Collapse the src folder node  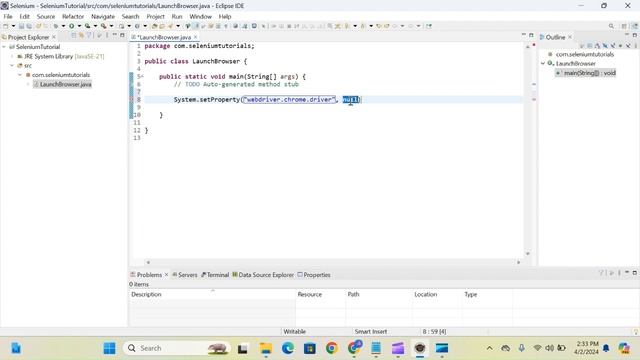coord(12,66)
